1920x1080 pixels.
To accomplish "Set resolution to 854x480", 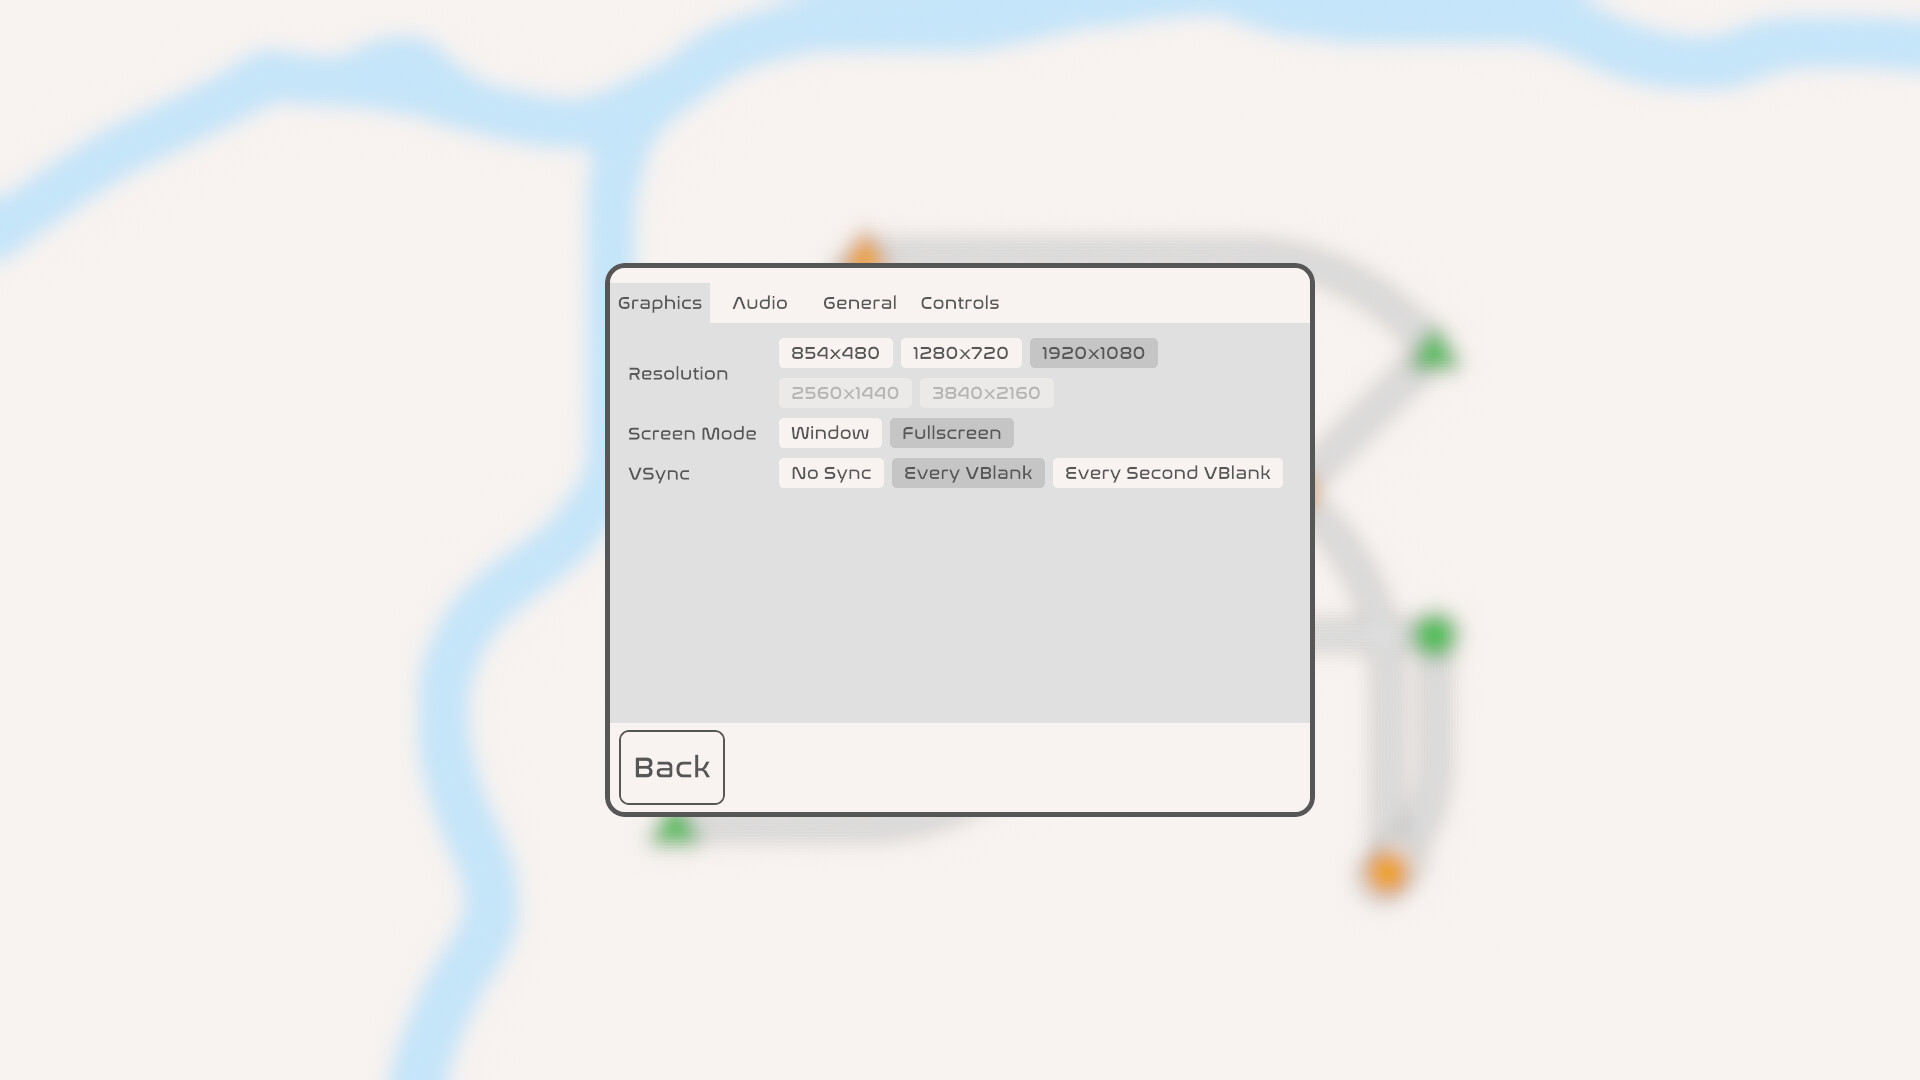I will [x=835, y=352].
